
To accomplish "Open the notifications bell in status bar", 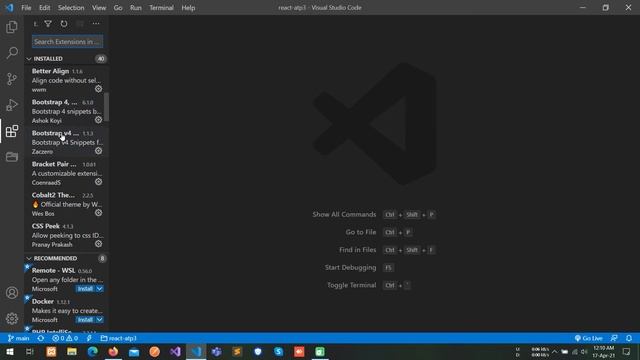I will click(629, 338).
